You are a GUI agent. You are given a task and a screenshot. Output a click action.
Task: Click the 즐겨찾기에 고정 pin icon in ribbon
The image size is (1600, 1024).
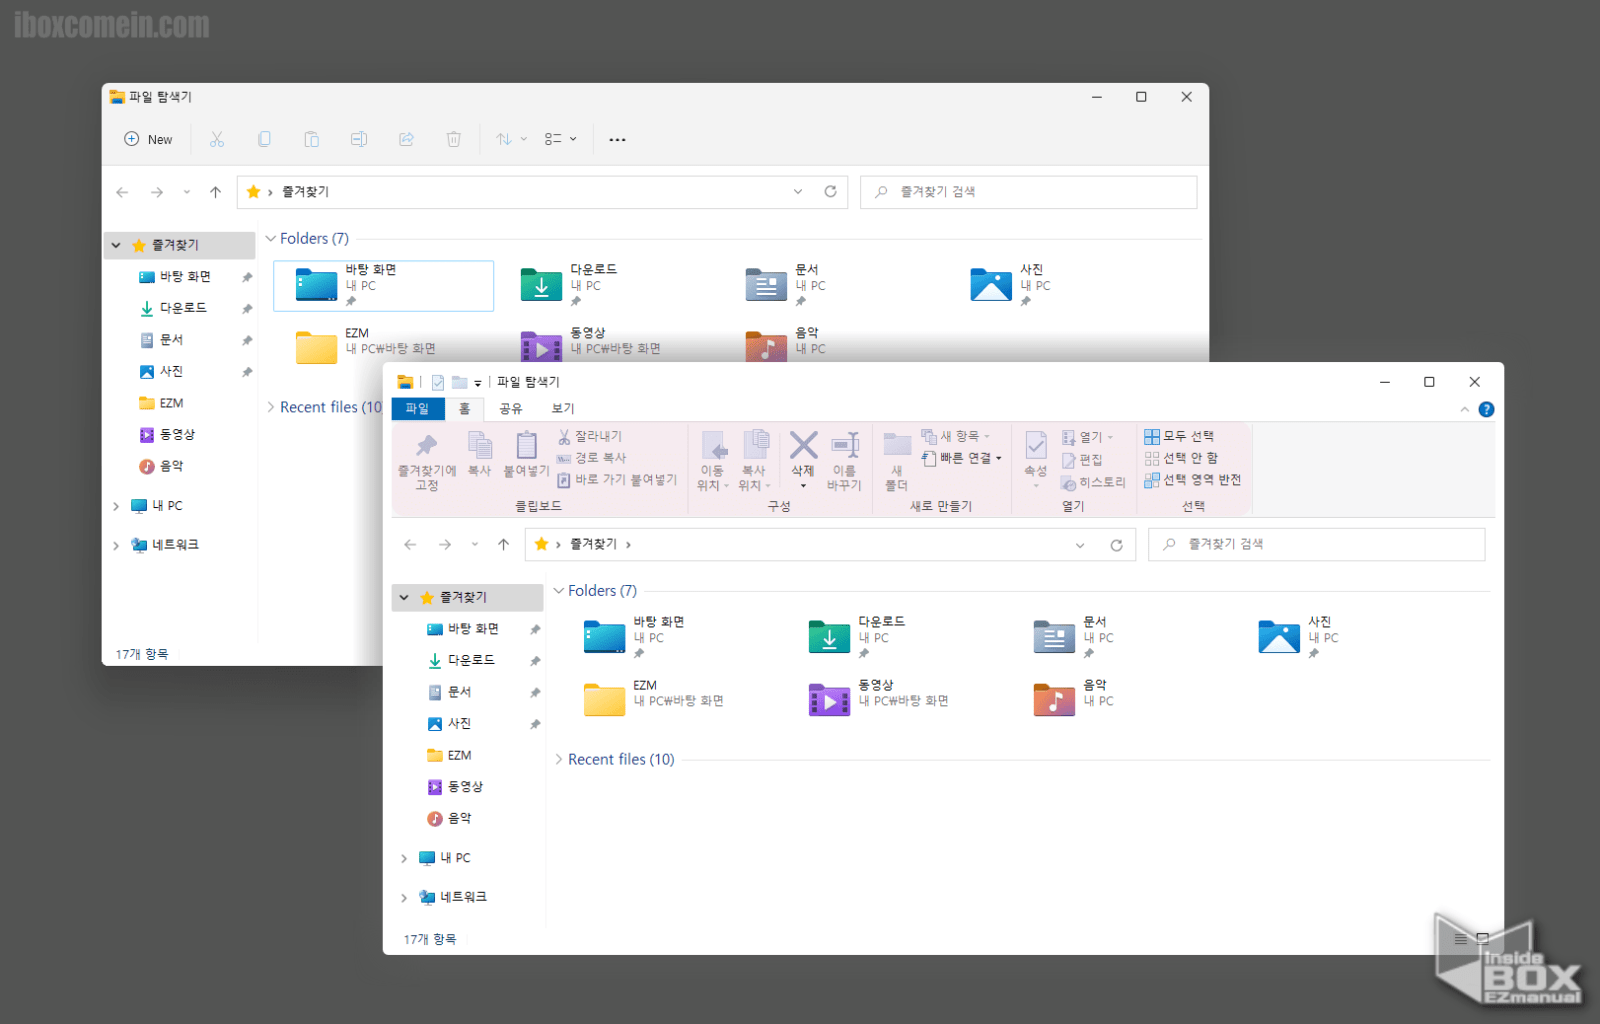[427, 447]
